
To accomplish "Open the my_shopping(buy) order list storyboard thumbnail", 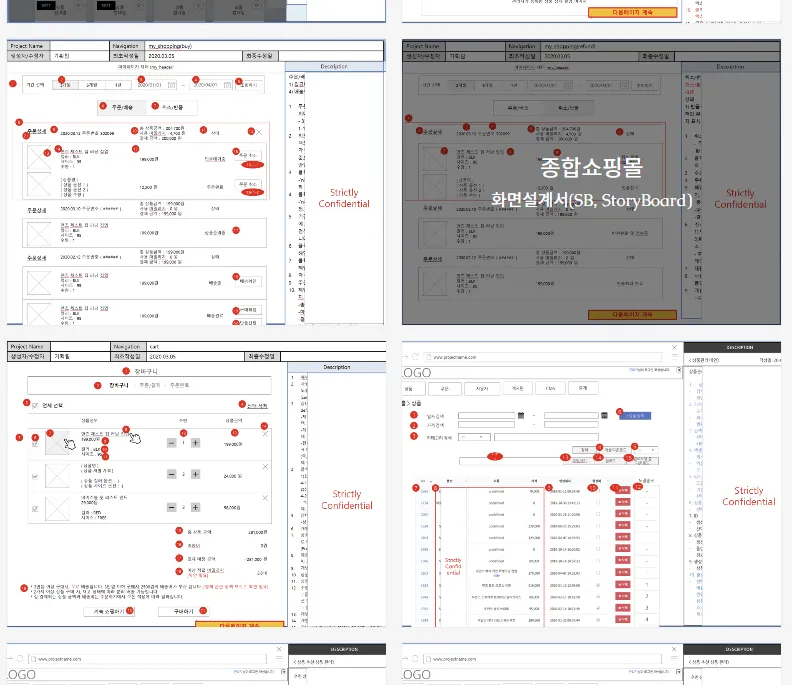I will (196, 182).
